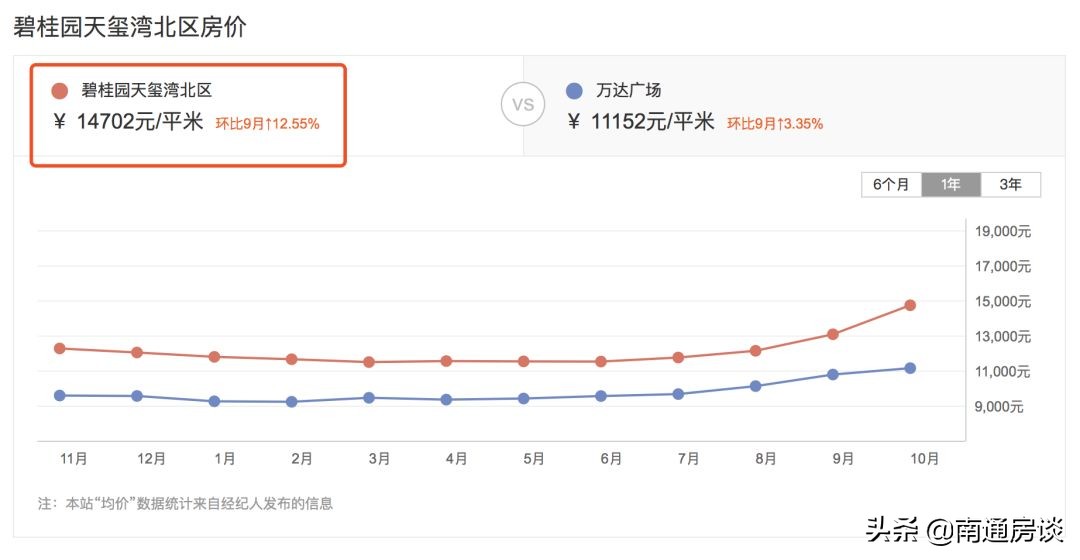The height and width of the screenshot is (560, 1080).
Task: Click the blue September data point
Action: click(833, 374)
